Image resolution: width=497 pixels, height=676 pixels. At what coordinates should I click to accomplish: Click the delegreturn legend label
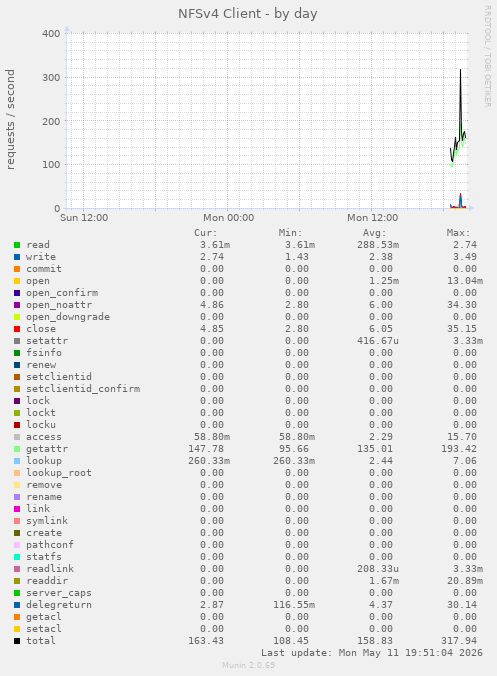point(59,605)
